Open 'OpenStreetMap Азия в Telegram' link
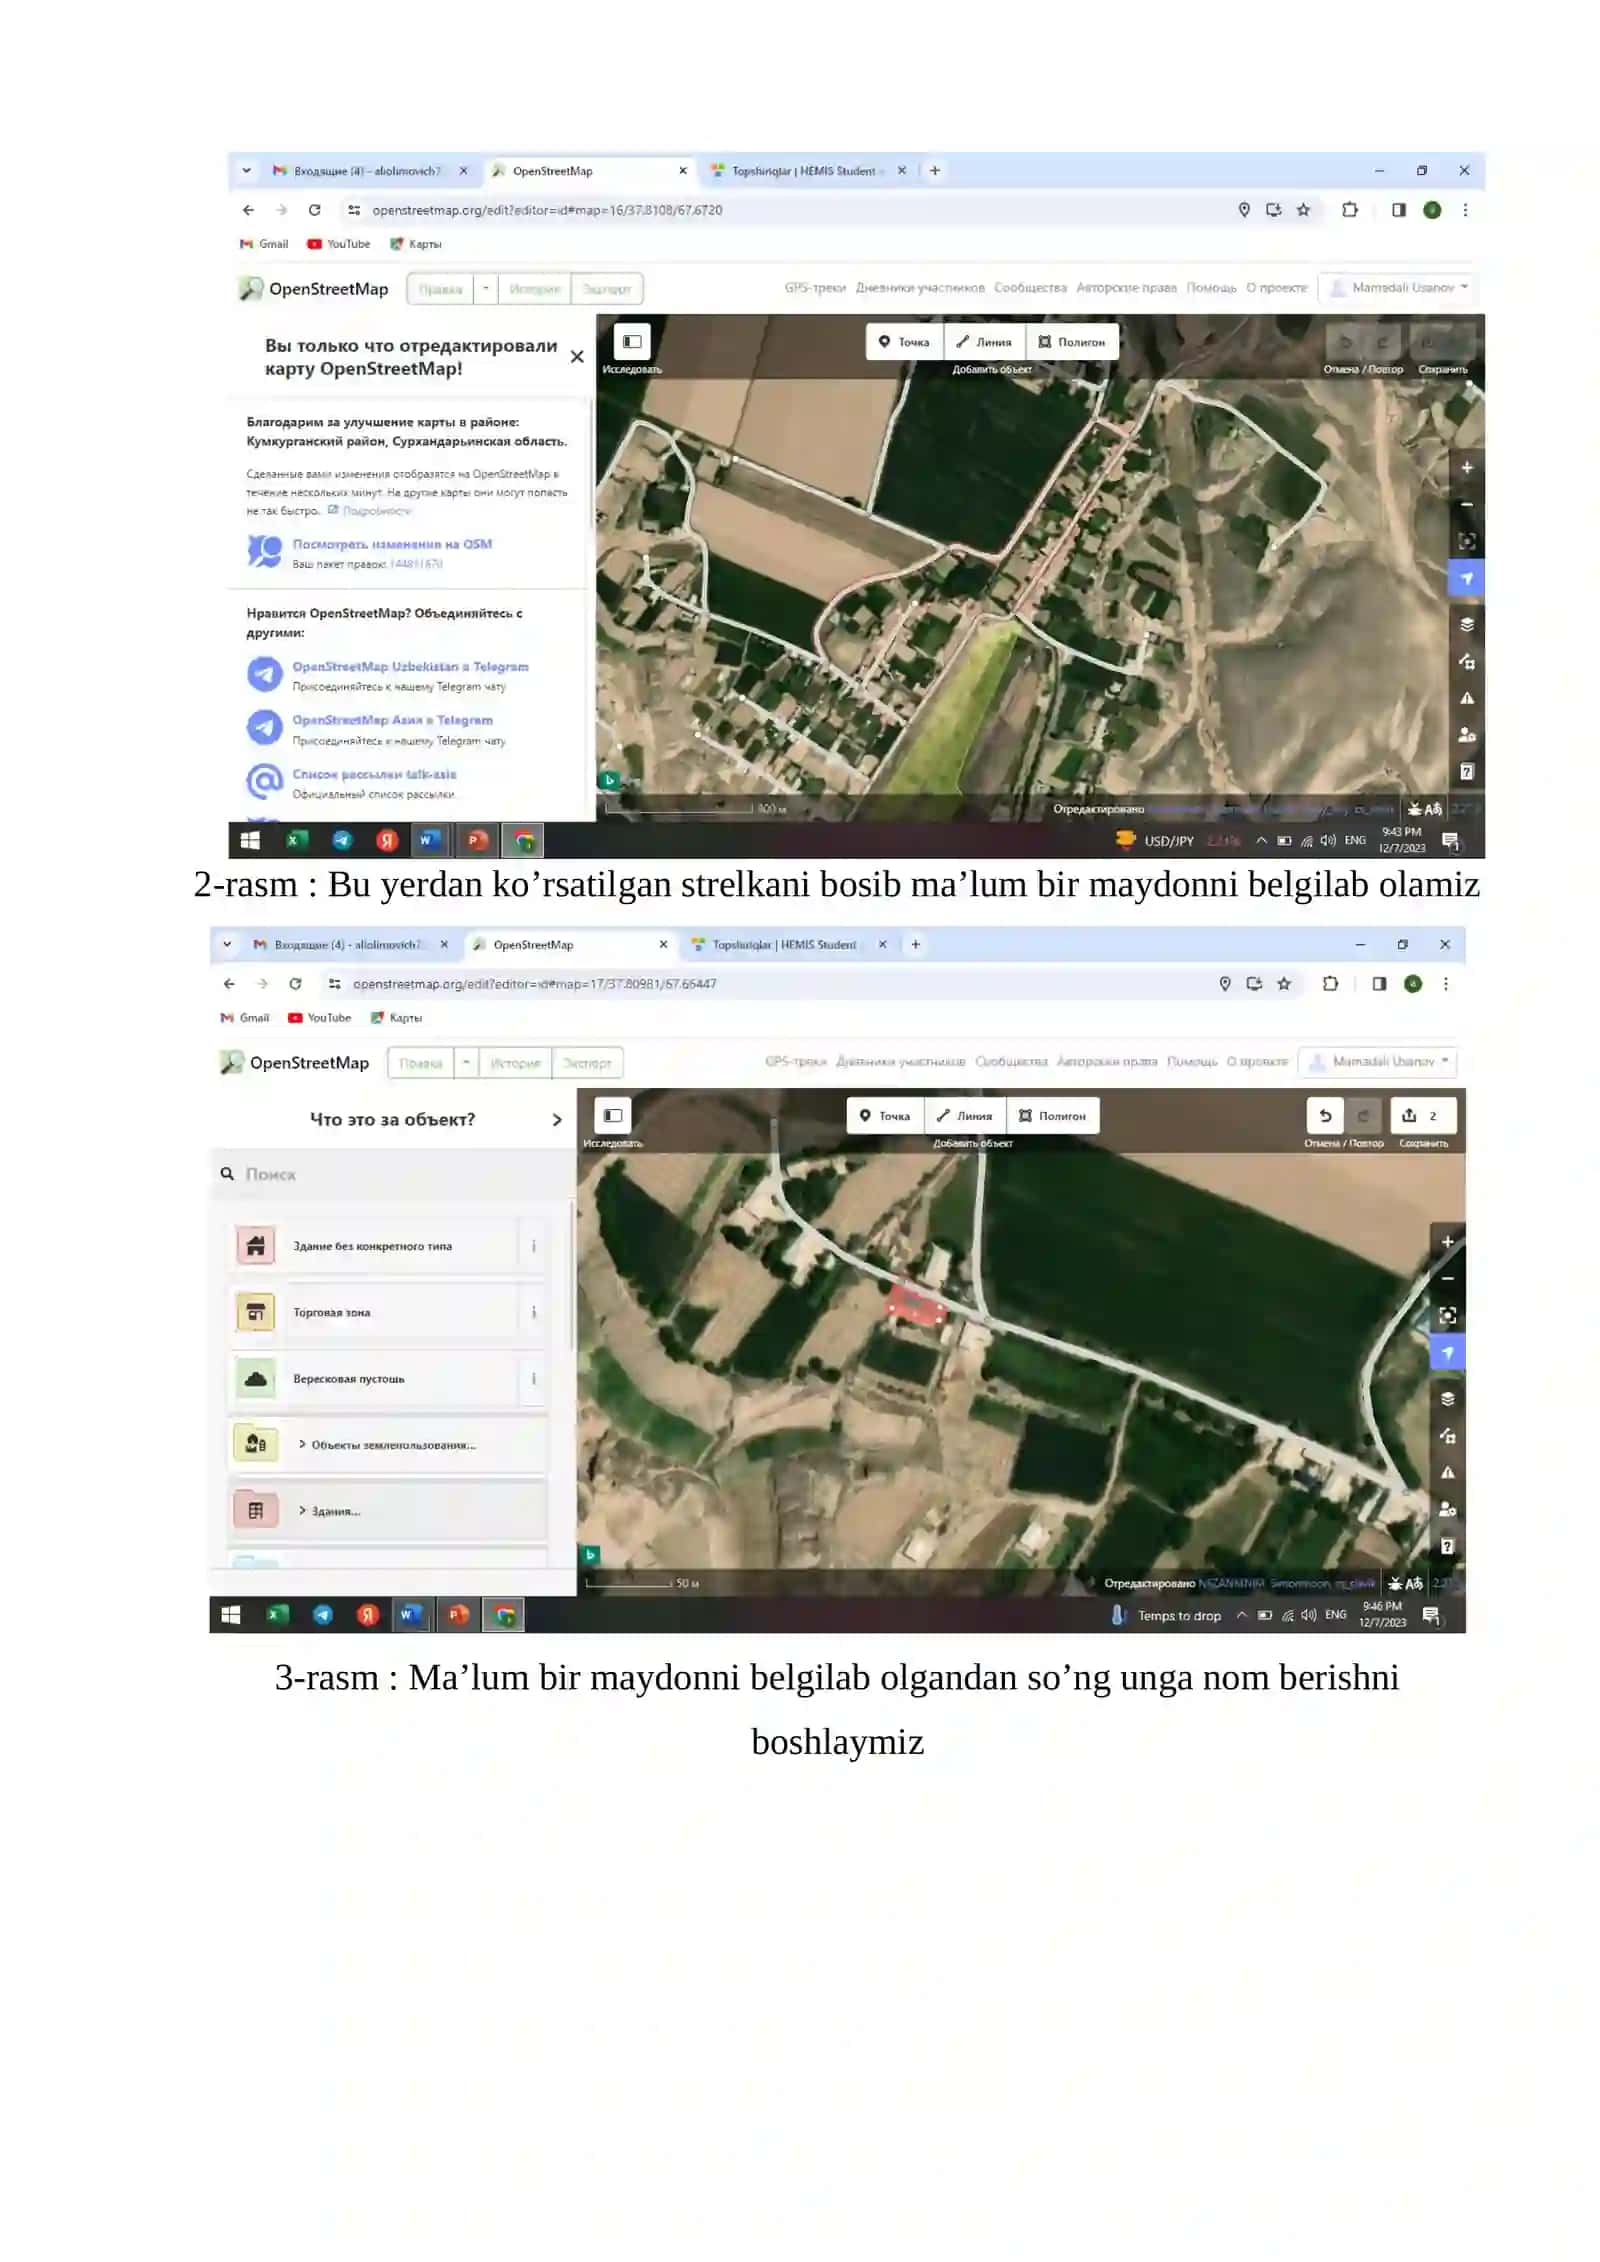 [x=392, y=720]
